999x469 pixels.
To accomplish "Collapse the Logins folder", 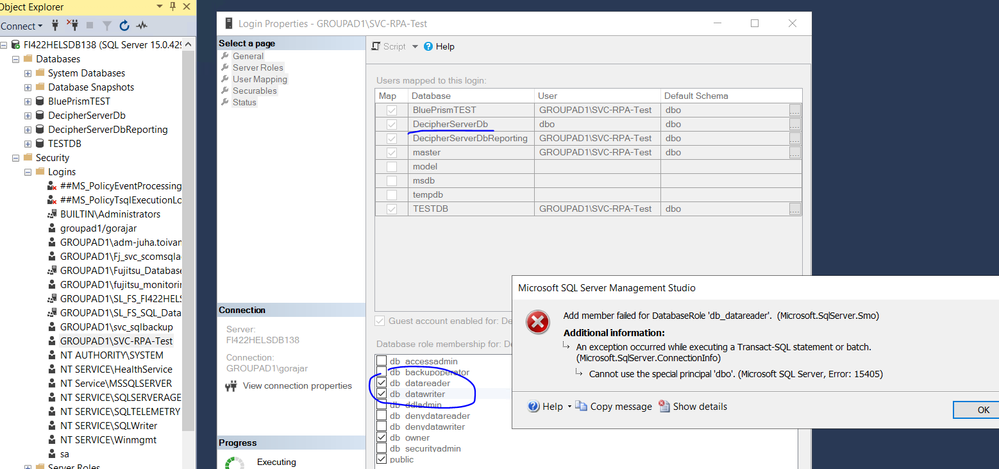I will point(27,171).
